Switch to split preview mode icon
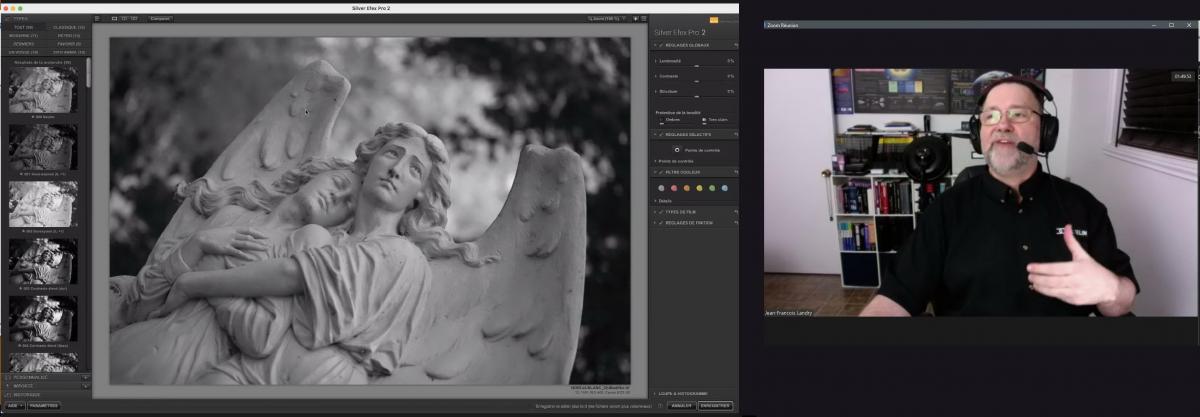The image size is (1200, 417). 125,18
